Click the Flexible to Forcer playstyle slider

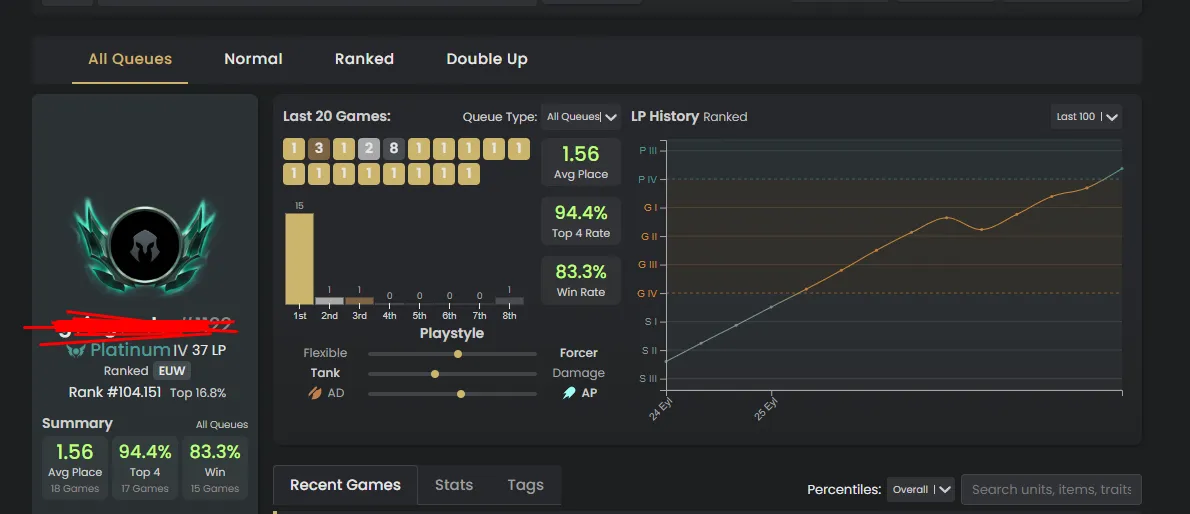pos(452,354)
